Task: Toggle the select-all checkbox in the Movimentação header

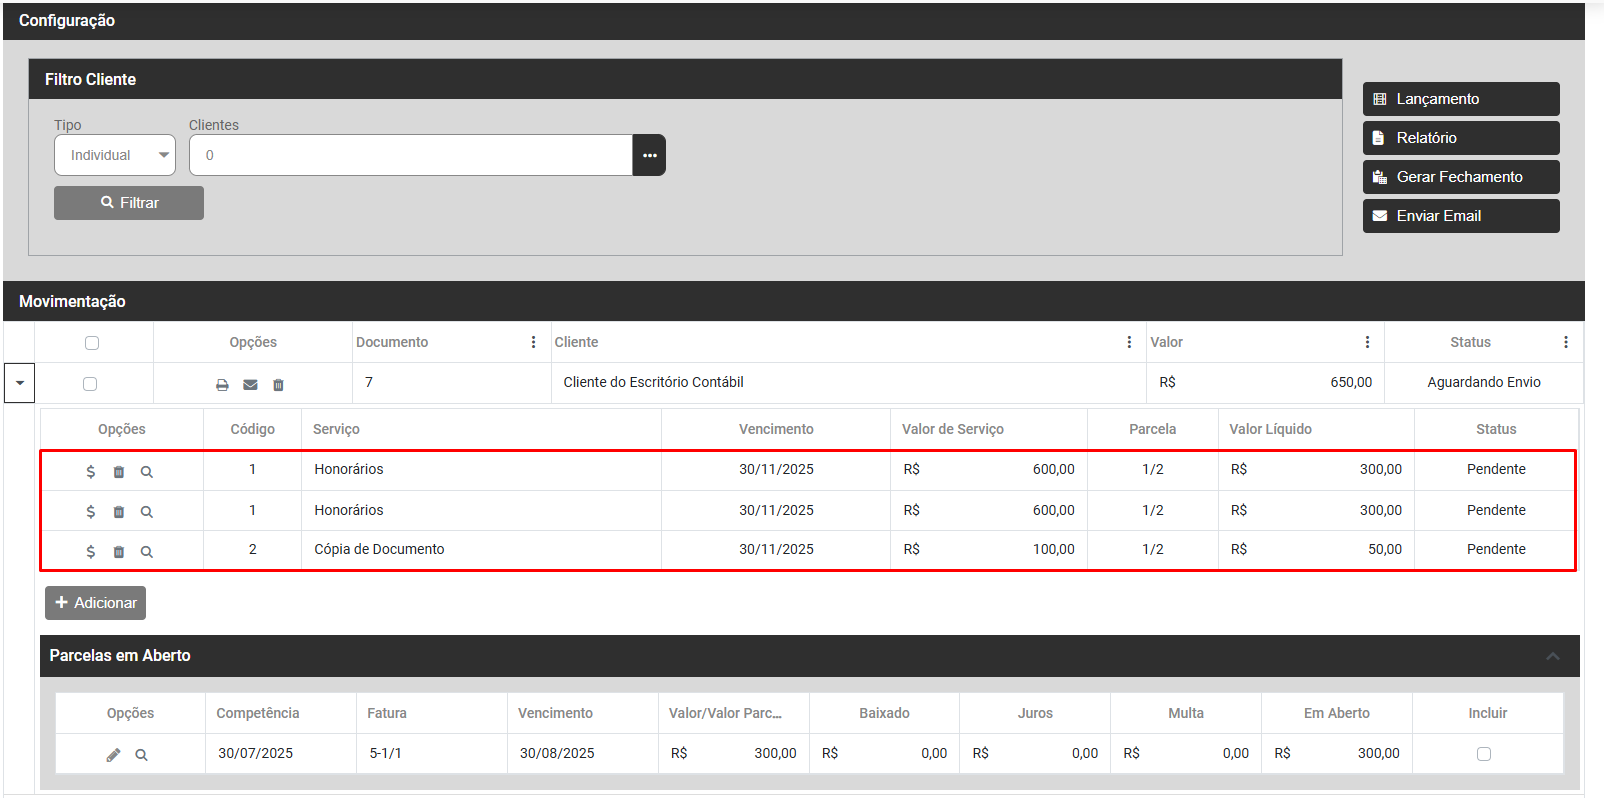Action: tap(92, 343)
